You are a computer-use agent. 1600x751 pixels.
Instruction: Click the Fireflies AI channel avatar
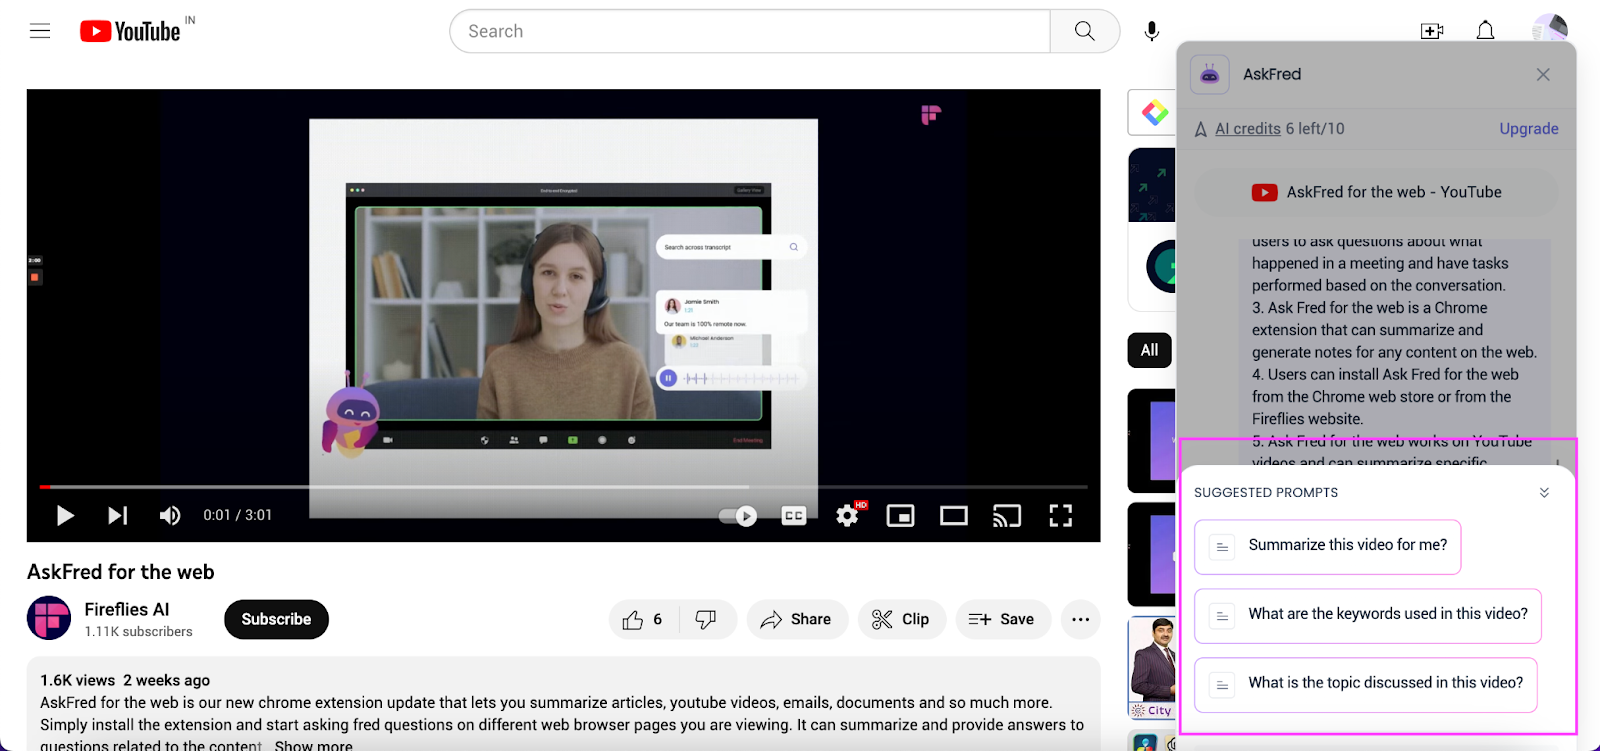(49, 618)
